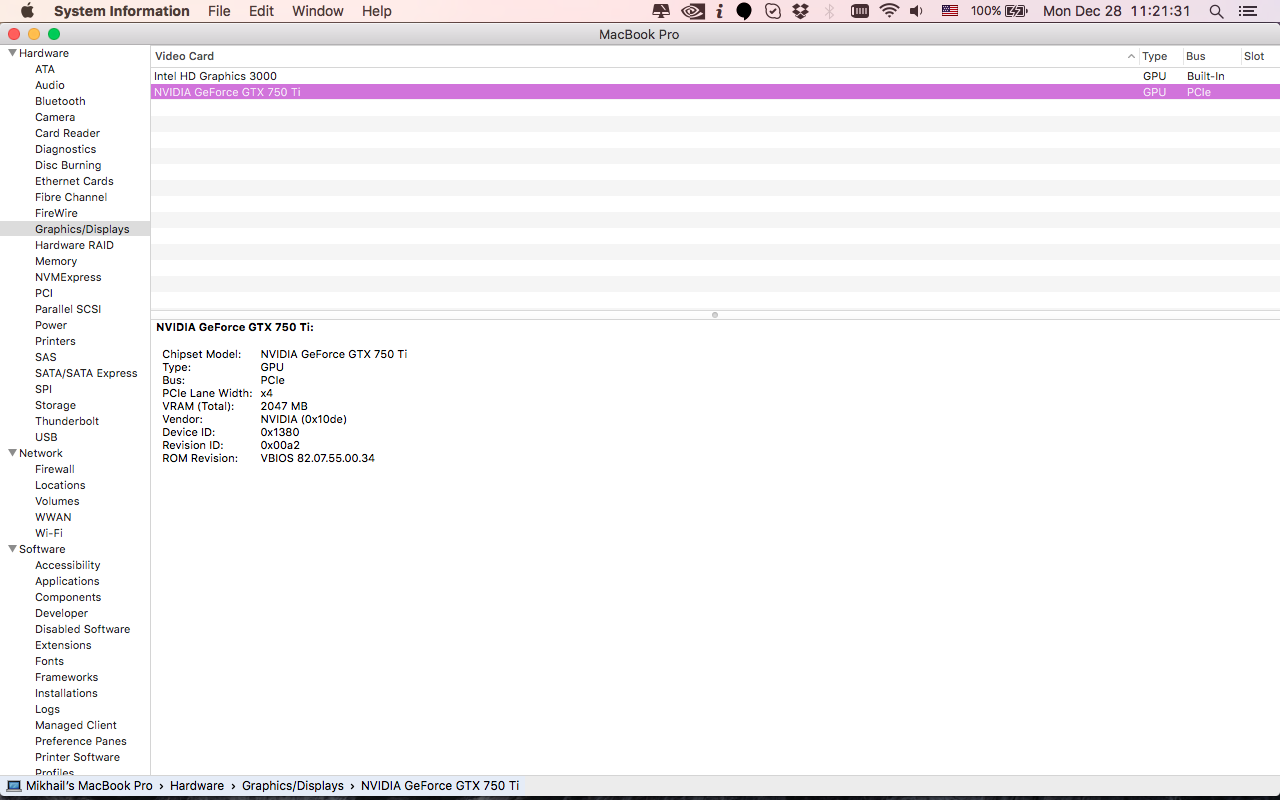Collapse the Hardware section triangle
The image size is (1280, 800).
tap(12, 53)
